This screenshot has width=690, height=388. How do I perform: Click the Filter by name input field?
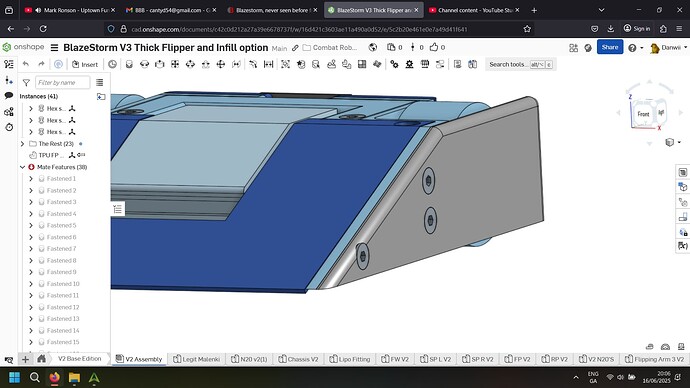[62, 82]
